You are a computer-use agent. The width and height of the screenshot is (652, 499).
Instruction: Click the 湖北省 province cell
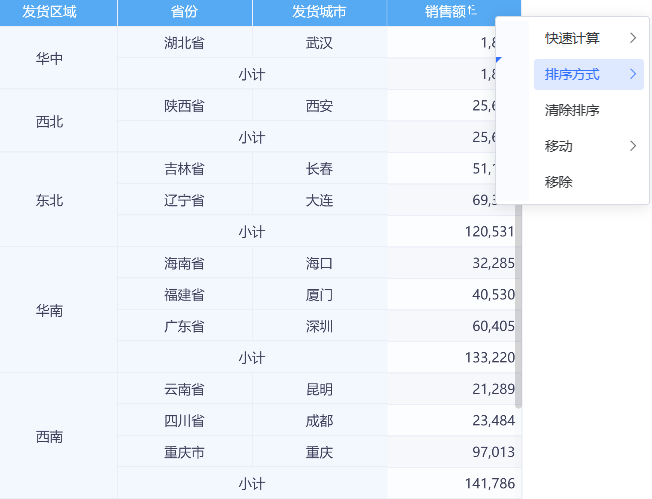(184, 42)
